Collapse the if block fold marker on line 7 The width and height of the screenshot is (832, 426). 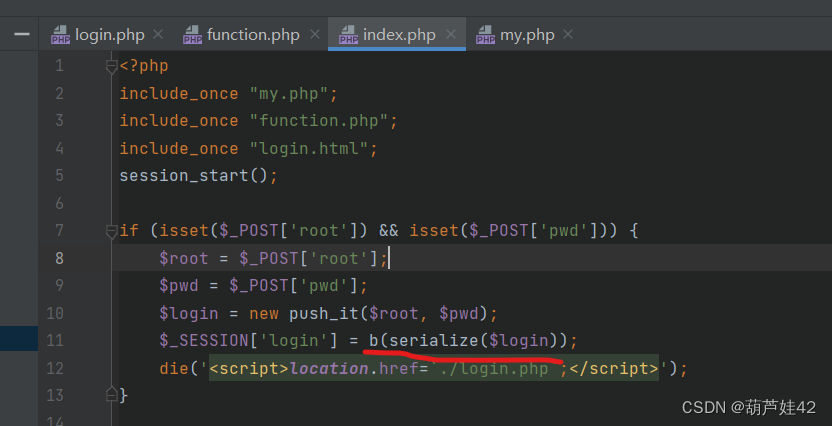click(x=111, y=232)
